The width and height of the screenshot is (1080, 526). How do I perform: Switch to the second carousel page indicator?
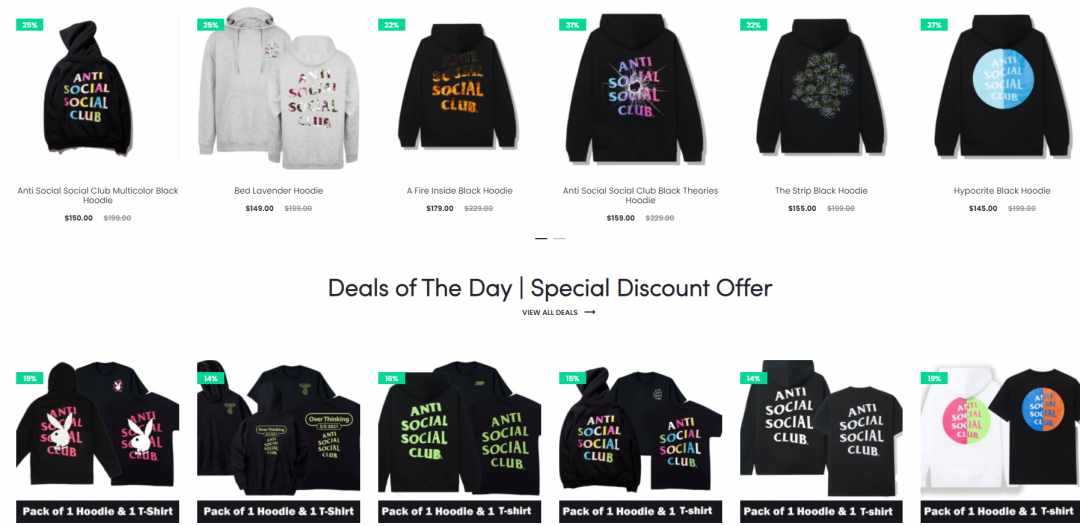coord(559,238)
